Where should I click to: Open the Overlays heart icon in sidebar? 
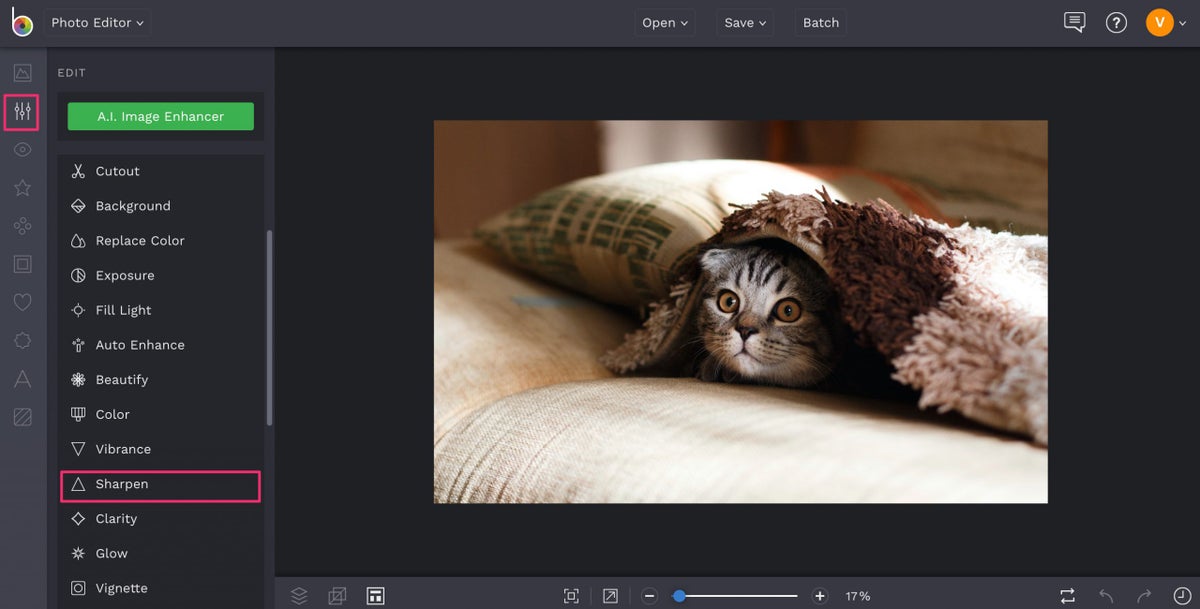[x=22, y=302]
